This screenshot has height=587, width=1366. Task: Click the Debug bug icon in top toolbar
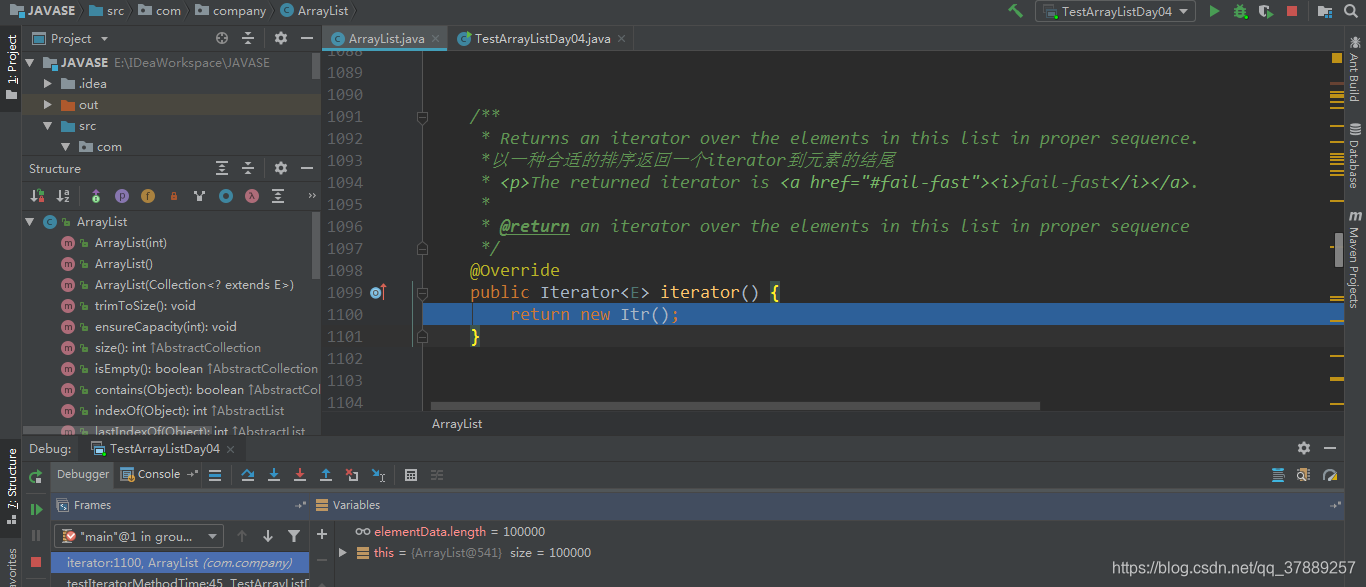tap(1240, 11)
